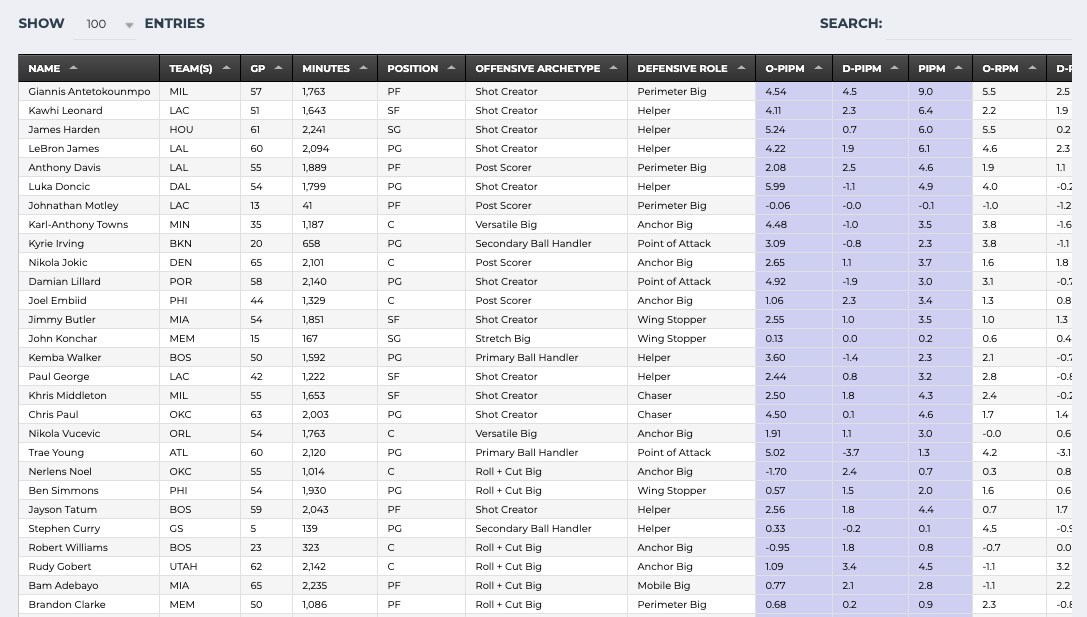This screenshot has width=1087, height=617.
Task: Sort by PIPM column header
Action: pos(940,68)
